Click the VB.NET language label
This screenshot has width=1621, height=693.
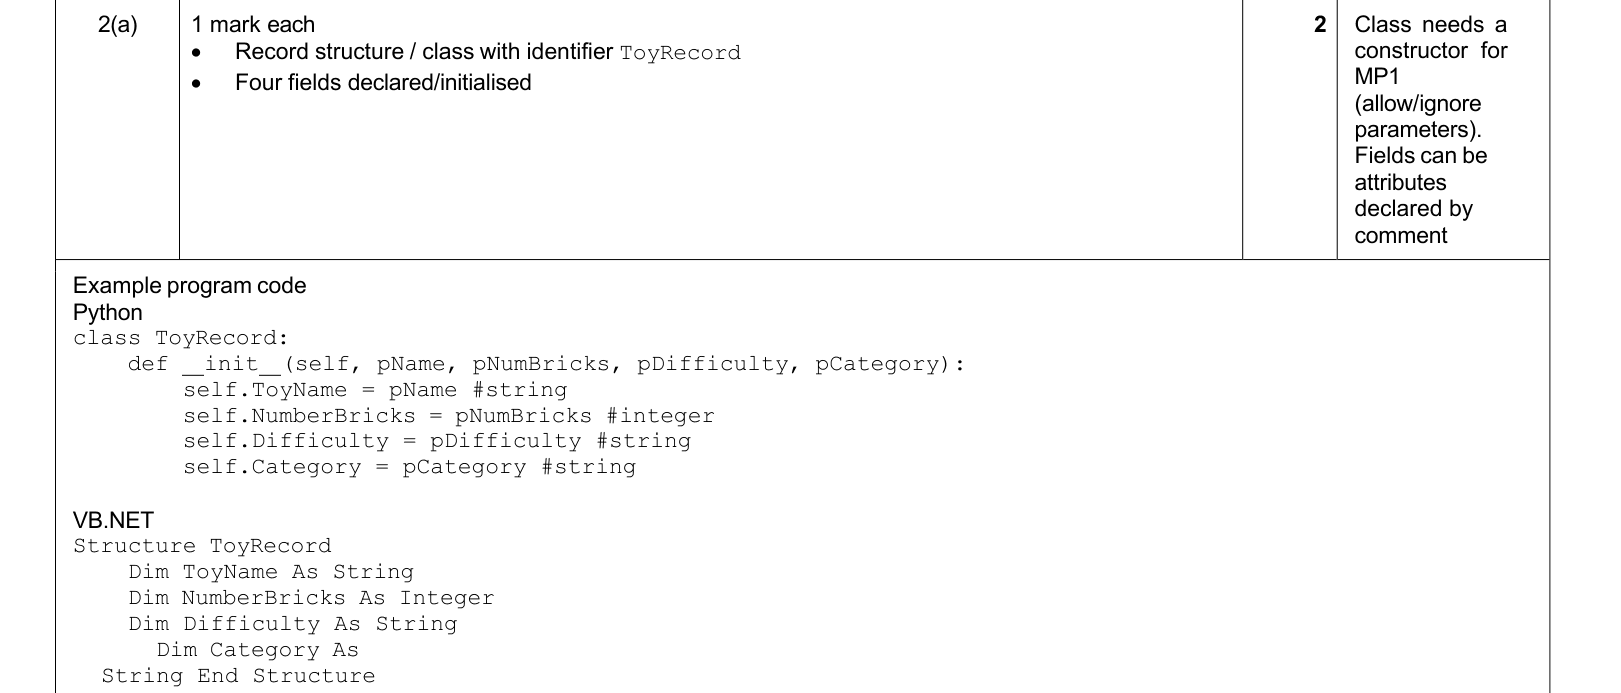[113, 520]
